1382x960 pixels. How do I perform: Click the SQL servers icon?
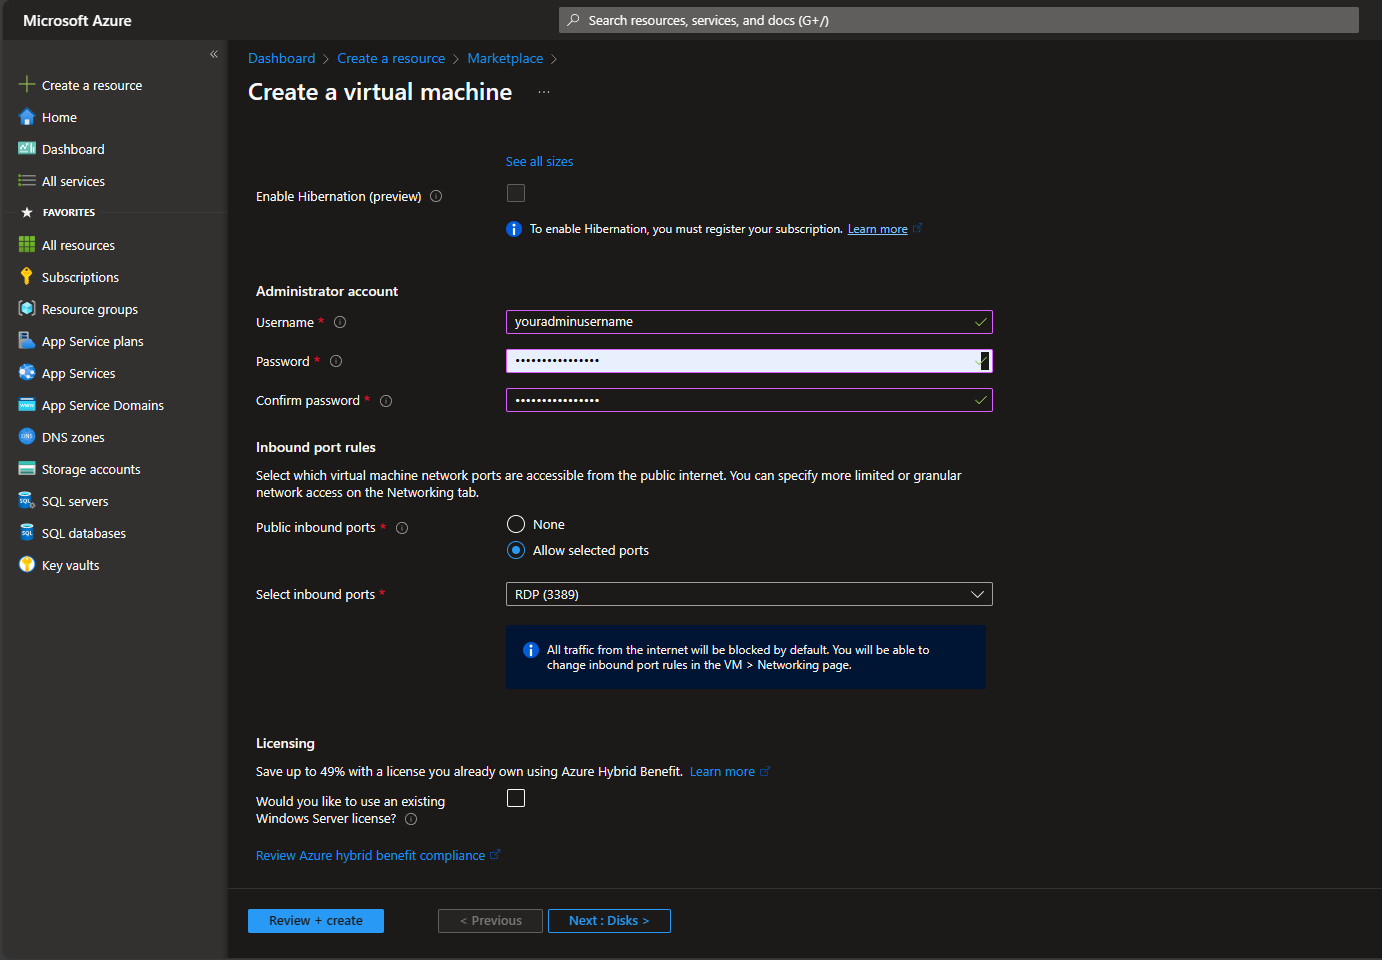point(27,501)
